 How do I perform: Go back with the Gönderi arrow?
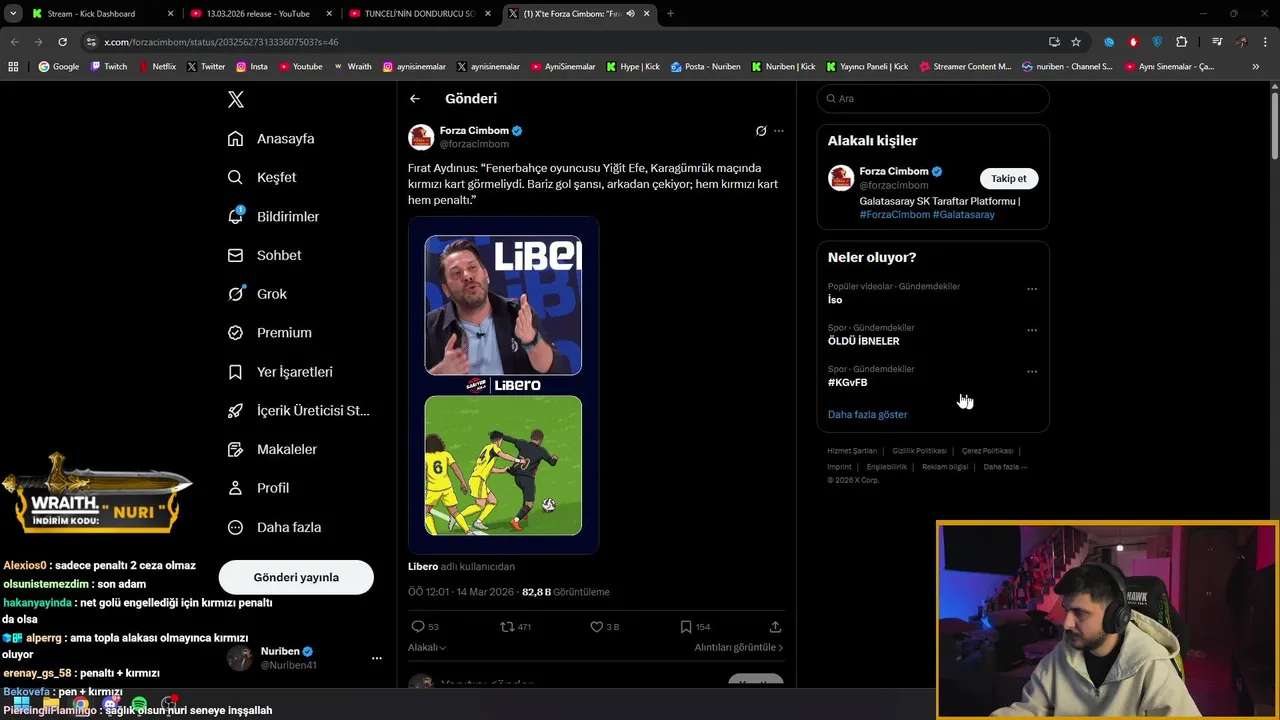[415, 99]
